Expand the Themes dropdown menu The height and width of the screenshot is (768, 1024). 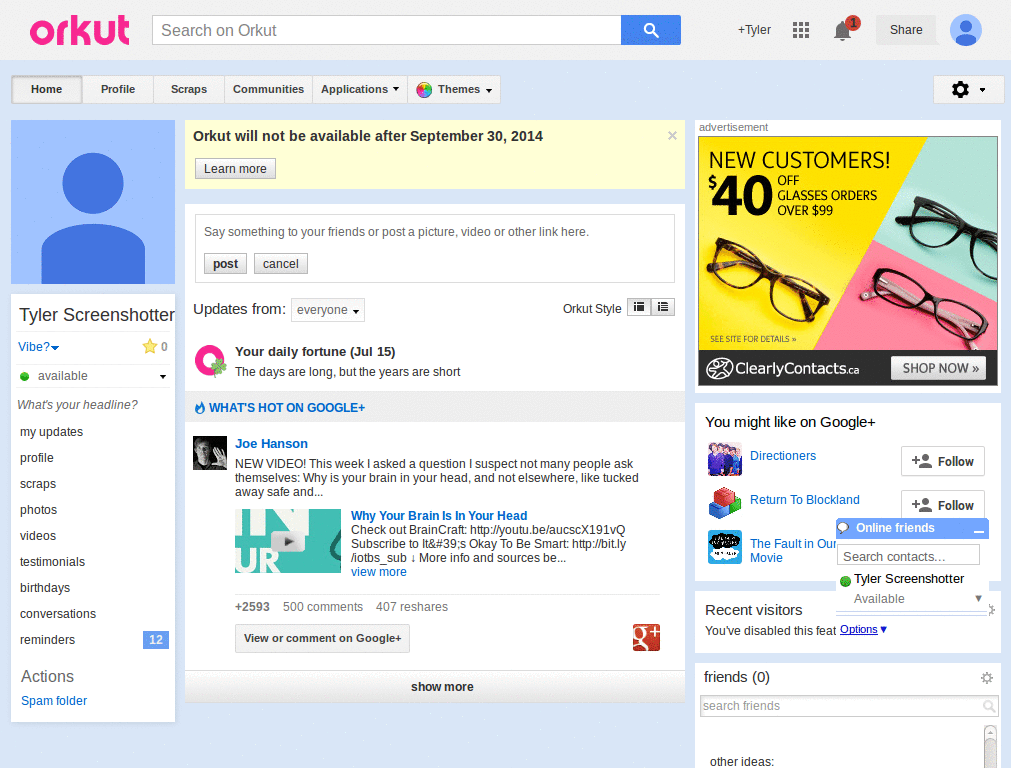tap(455, 89)
